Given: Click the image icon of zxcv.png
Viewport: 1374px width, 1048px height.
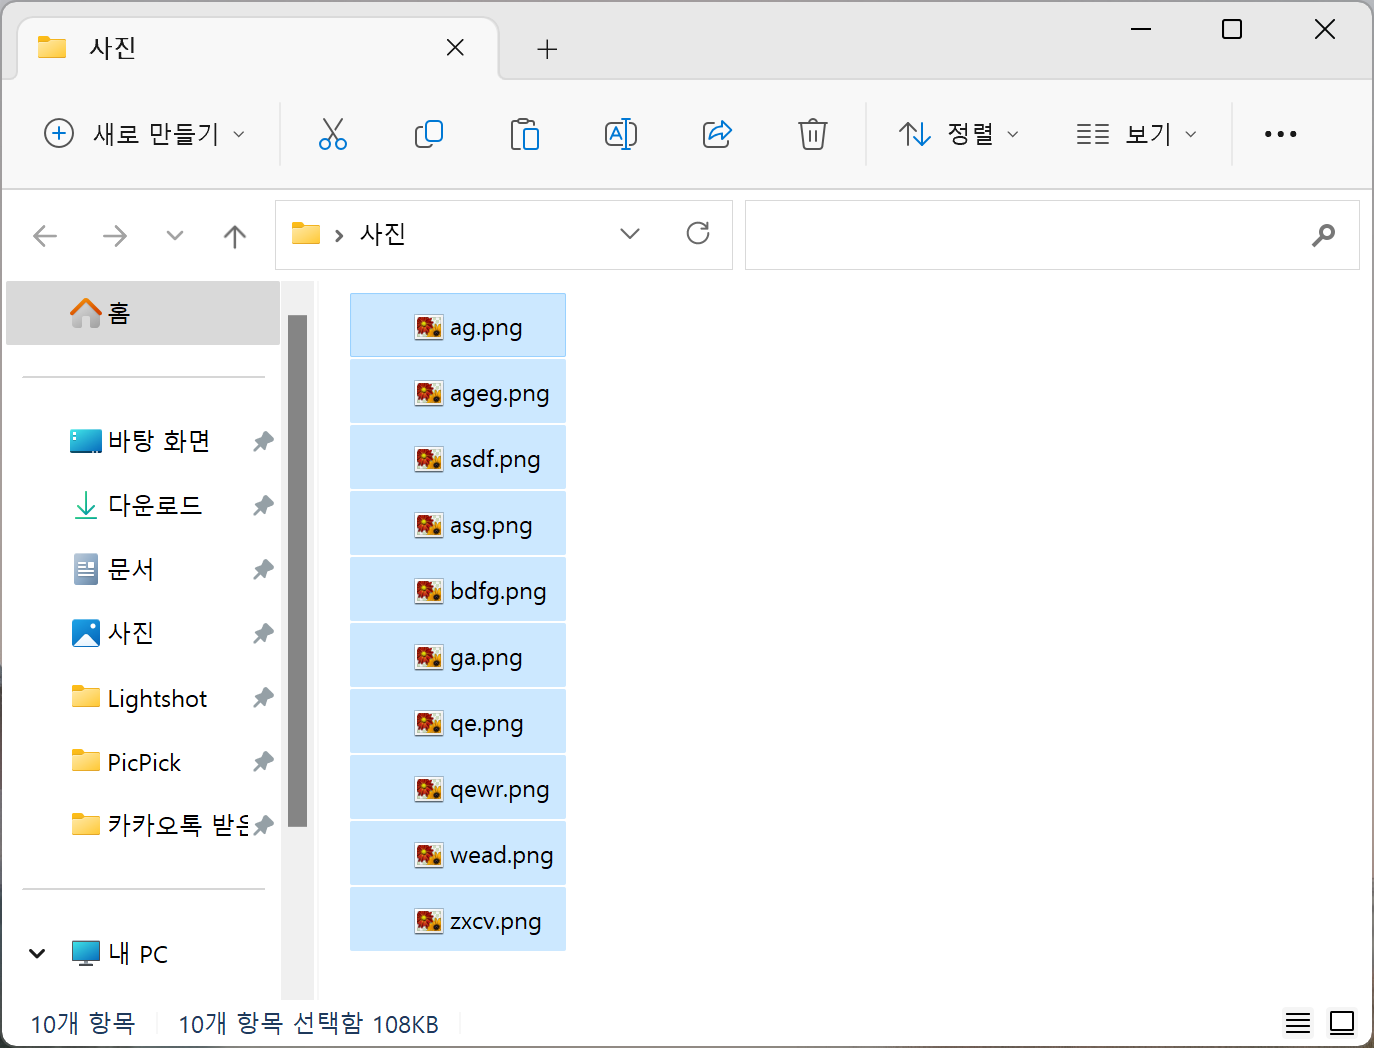Looking at the screenshot, I should [429, 921].
